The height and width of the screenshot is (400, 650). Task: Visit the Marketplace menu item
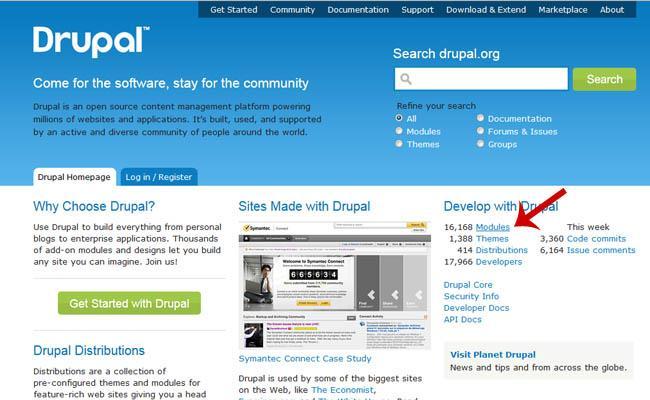pos(563,10)
